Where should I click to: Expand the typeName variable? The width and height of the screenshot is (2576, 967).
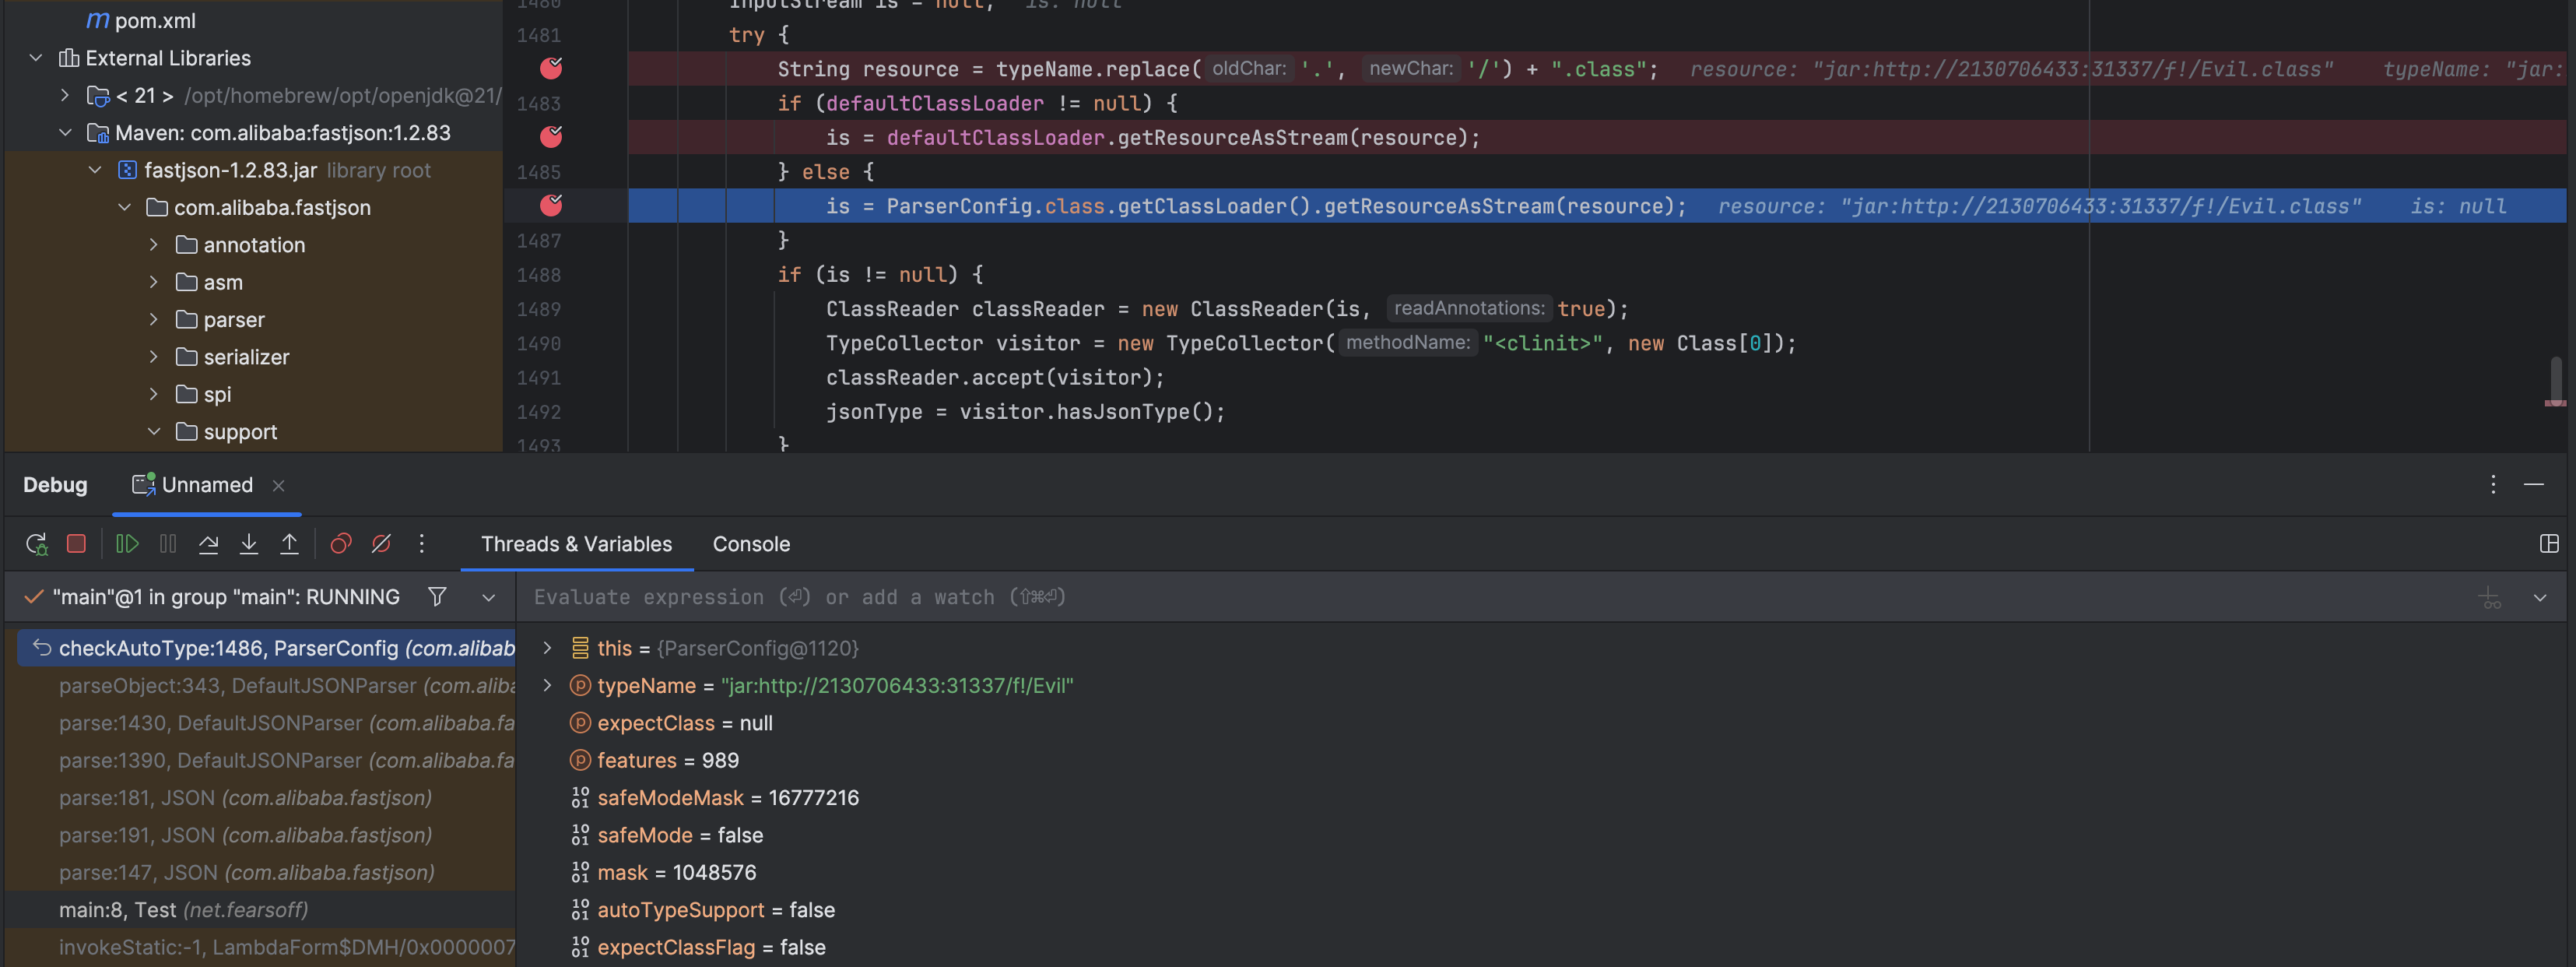coord(547,686)
